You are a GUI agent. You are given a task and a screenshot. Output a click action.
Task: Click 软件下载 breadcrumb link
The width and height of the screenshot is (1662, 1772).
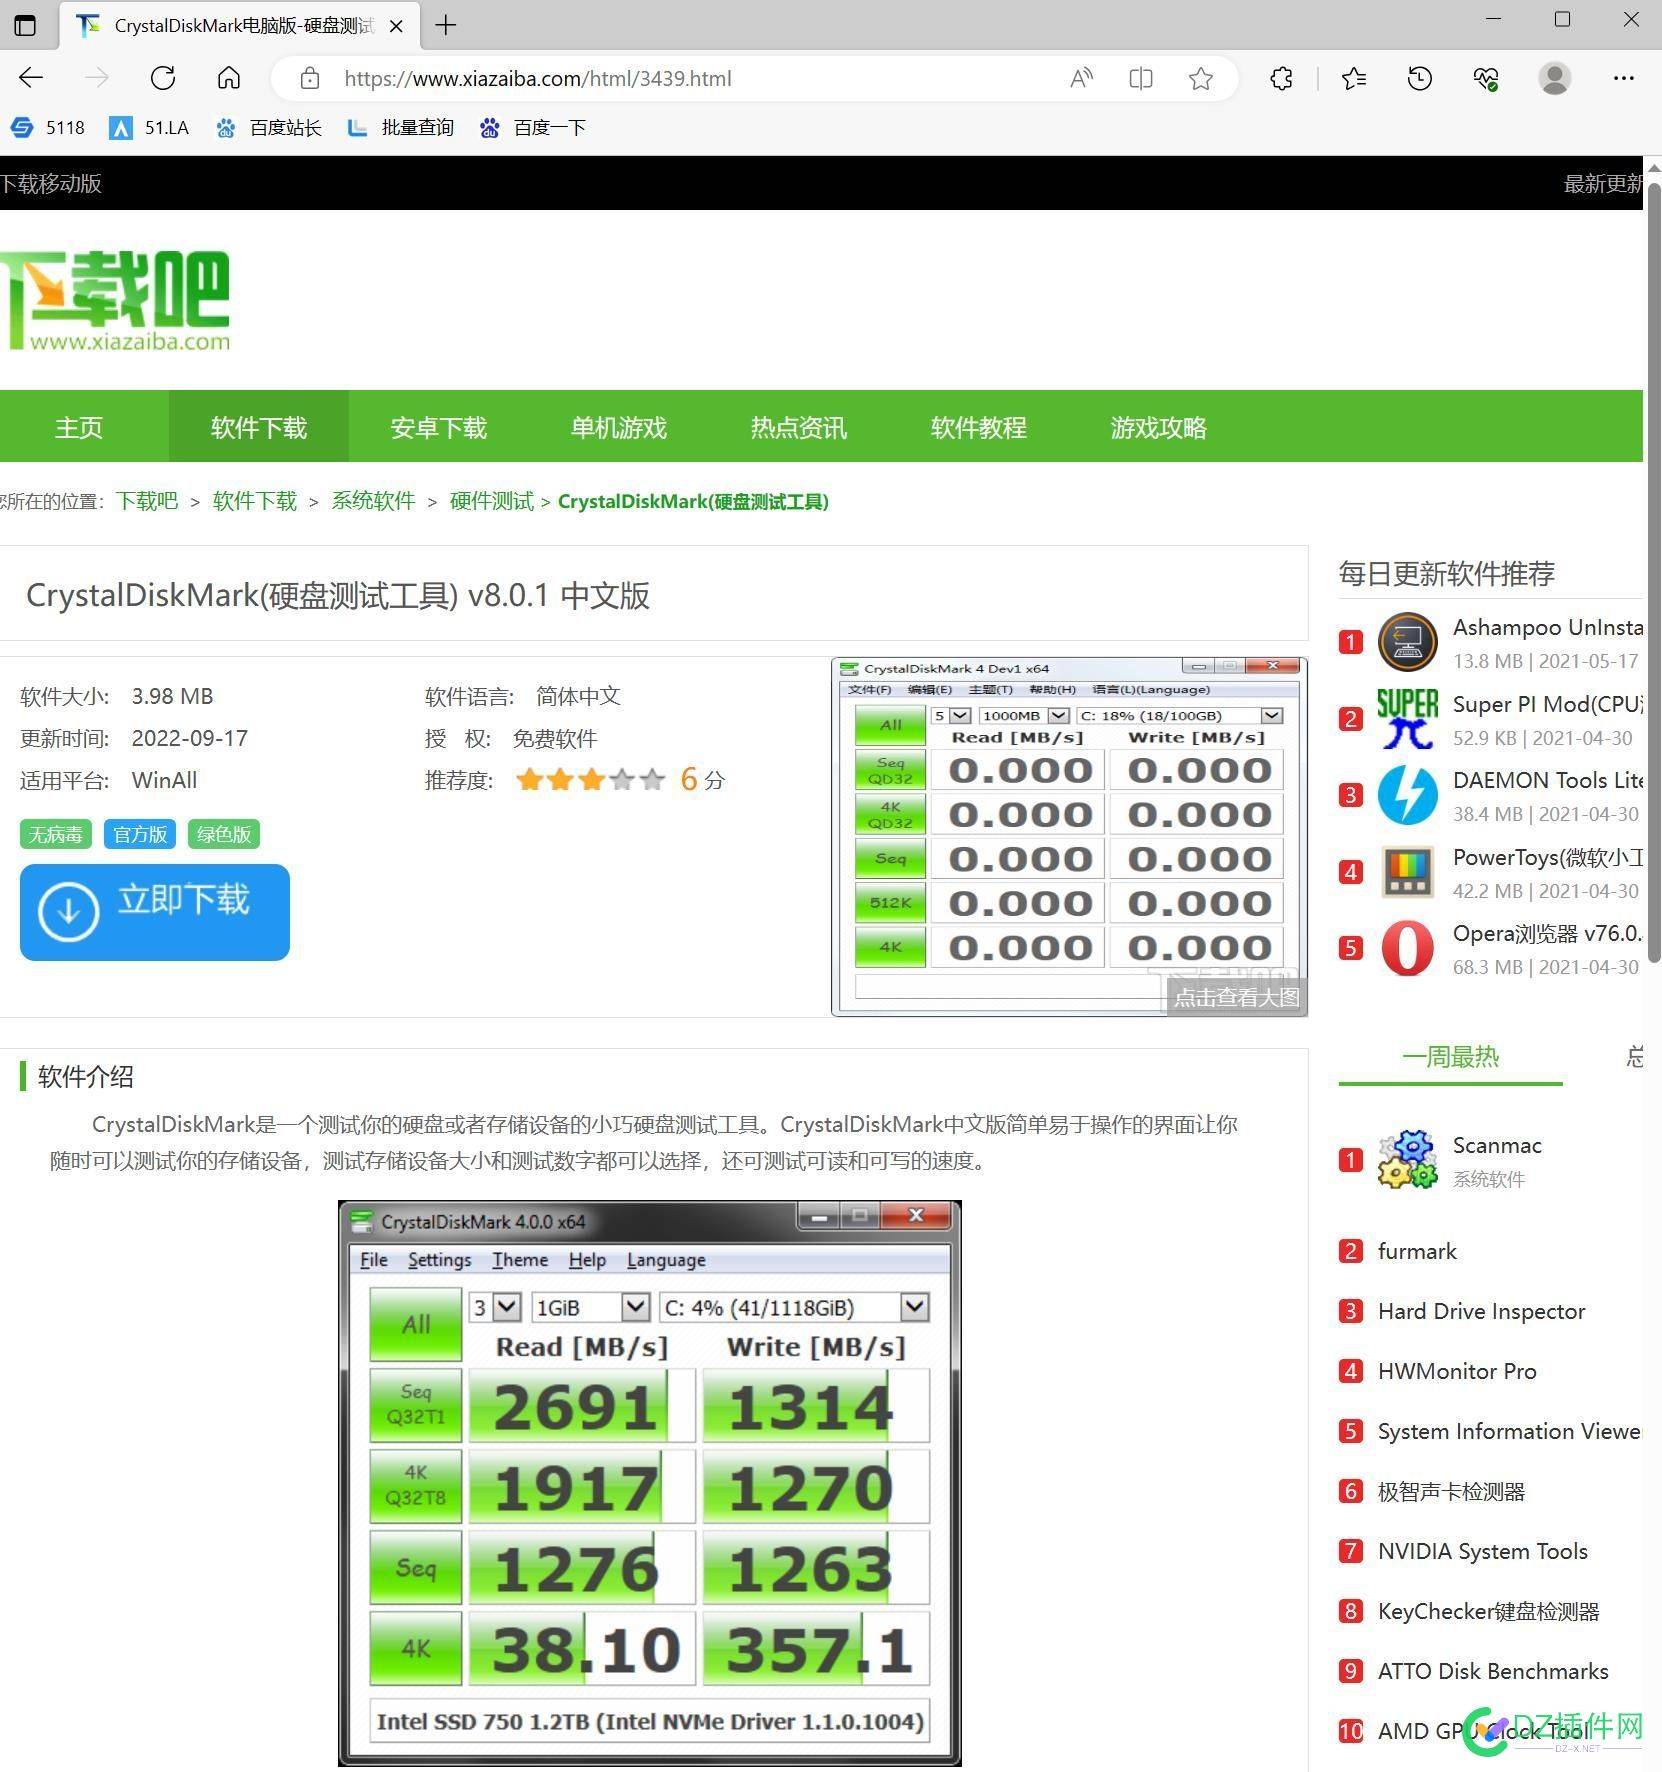[x=255, y=501]
